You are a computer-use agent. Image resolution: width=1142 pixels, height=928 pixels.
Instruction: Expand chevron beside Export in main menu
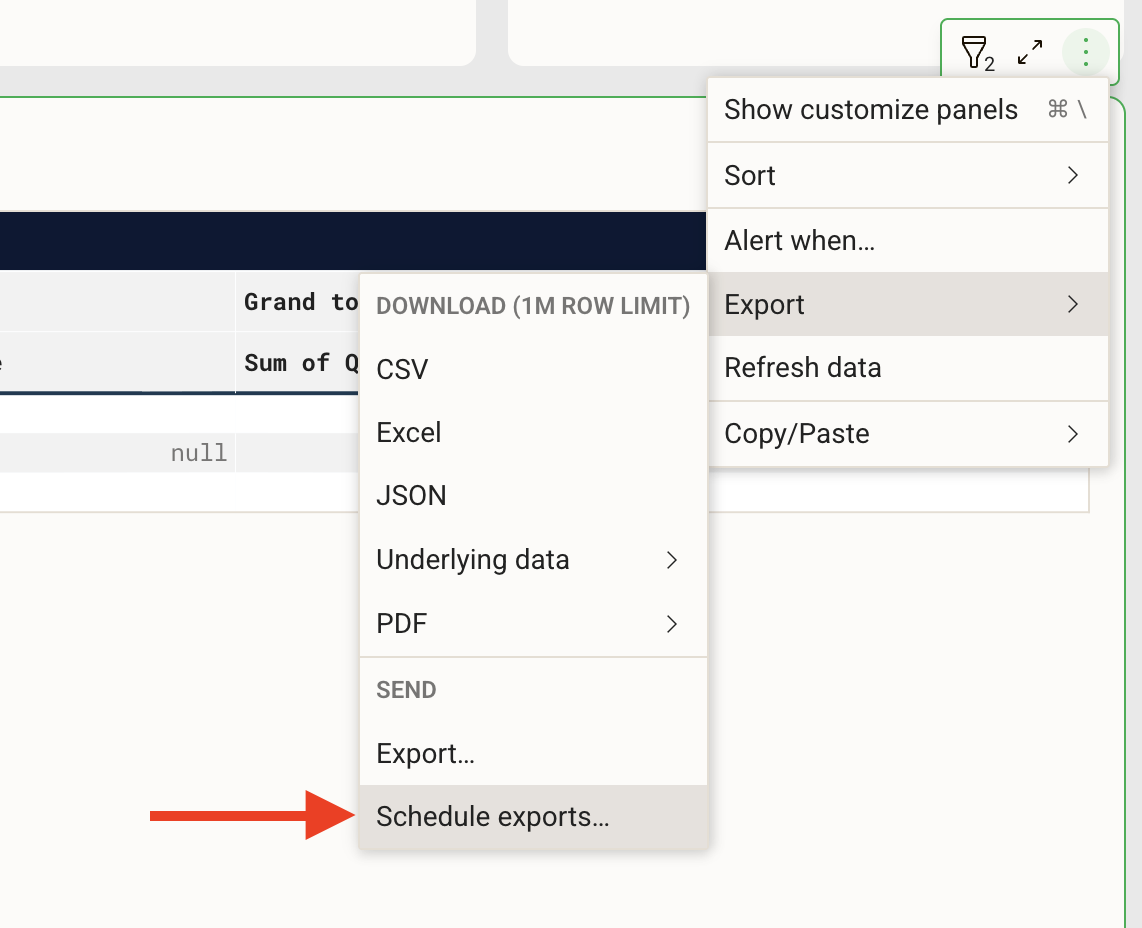1072,304
